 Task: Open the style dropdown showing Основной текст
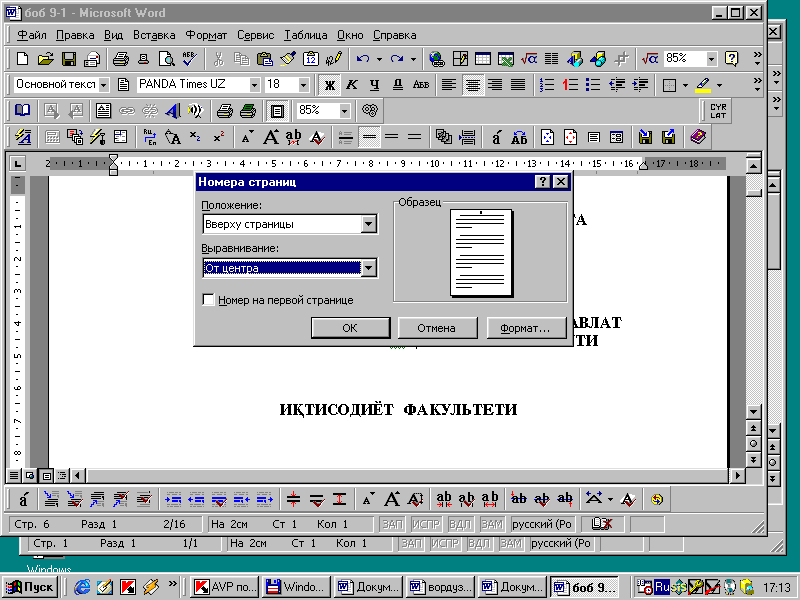104,85
